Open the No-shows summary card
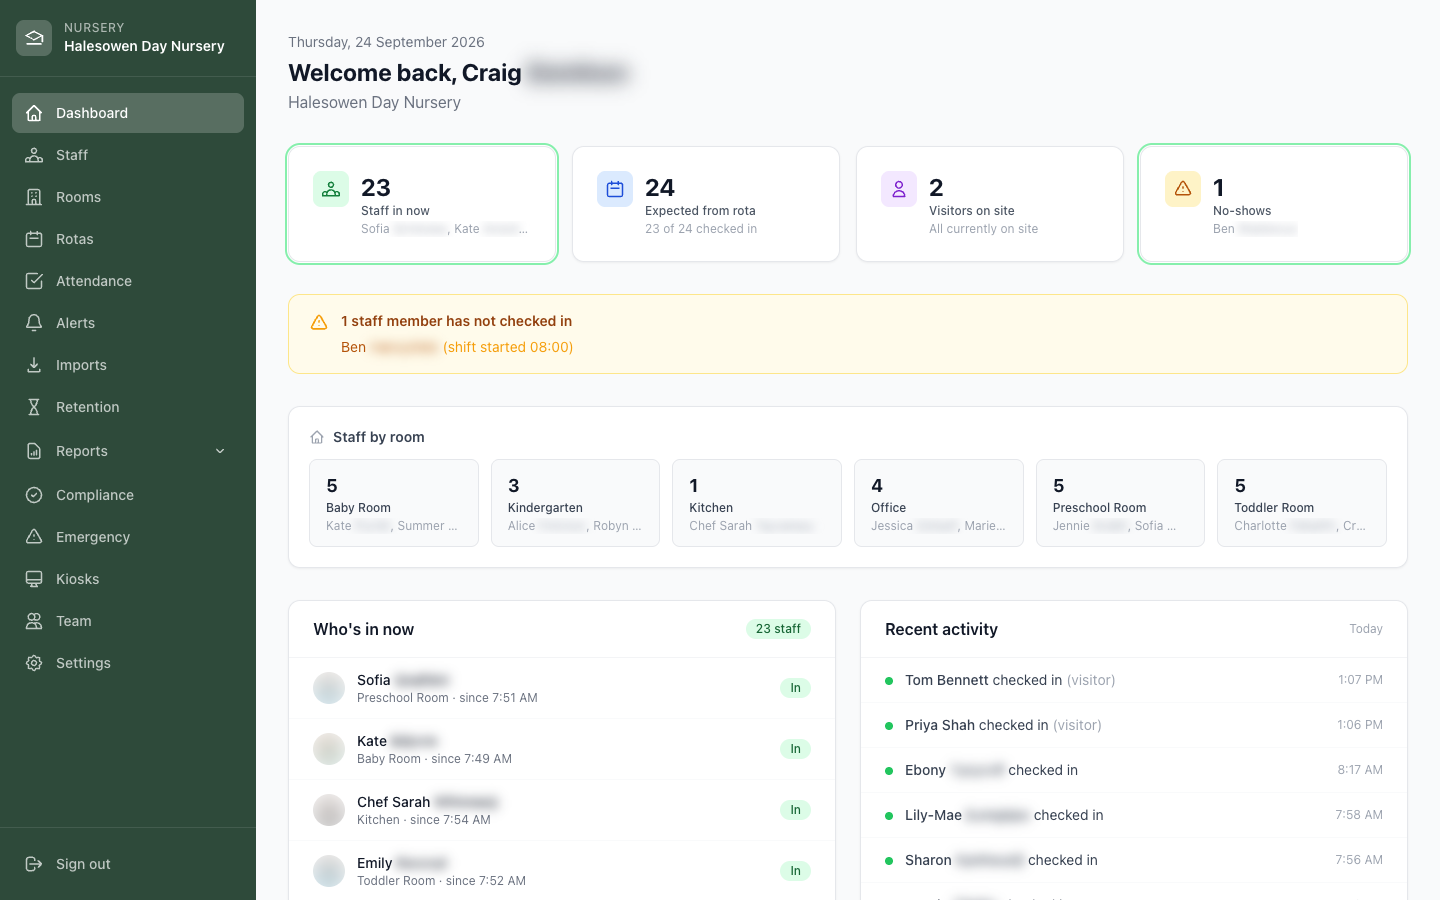The image size is (1440, 900). pos(1274,204)
